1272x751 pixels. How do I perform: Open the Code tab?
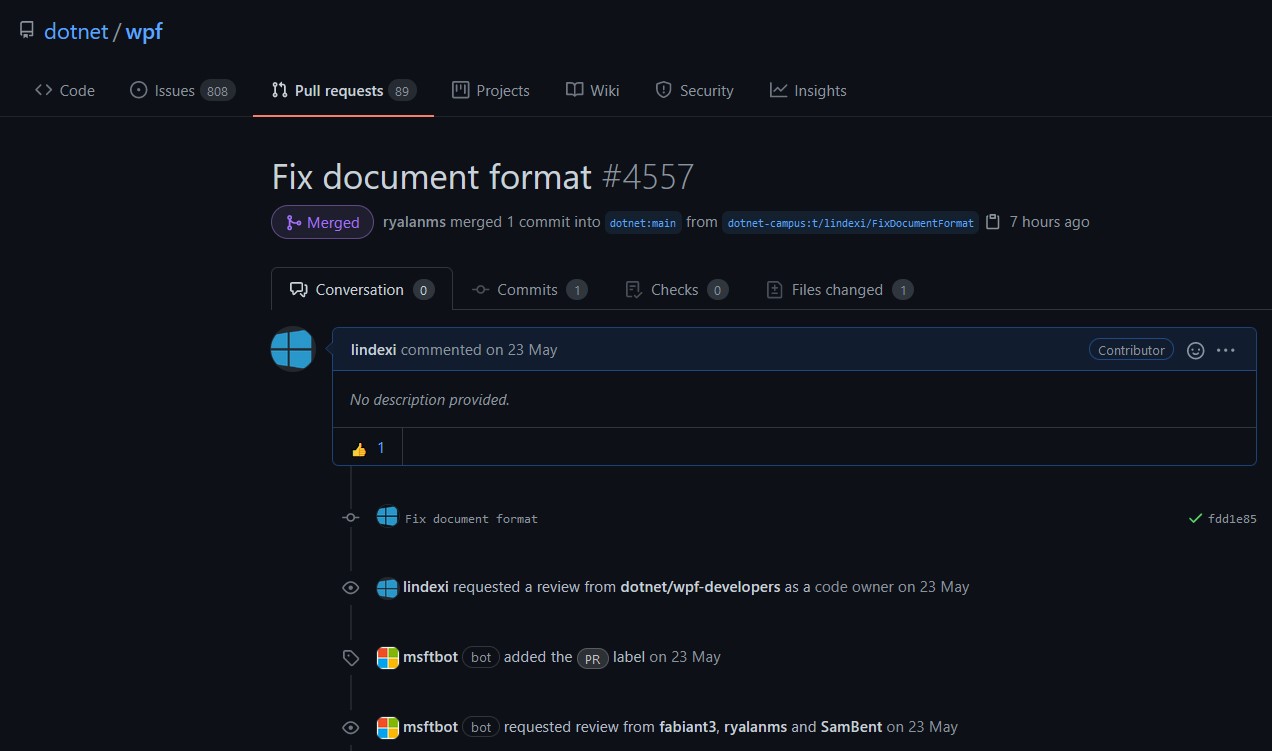point(65,91)
